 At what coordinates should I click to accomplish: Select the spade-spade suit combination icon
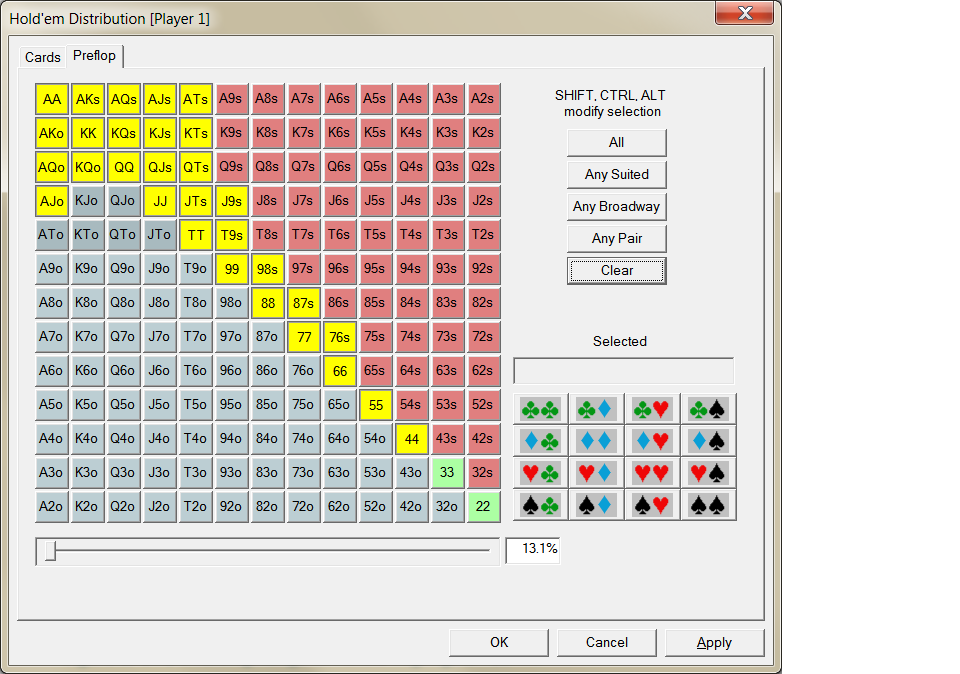click(x=708, y=505)
